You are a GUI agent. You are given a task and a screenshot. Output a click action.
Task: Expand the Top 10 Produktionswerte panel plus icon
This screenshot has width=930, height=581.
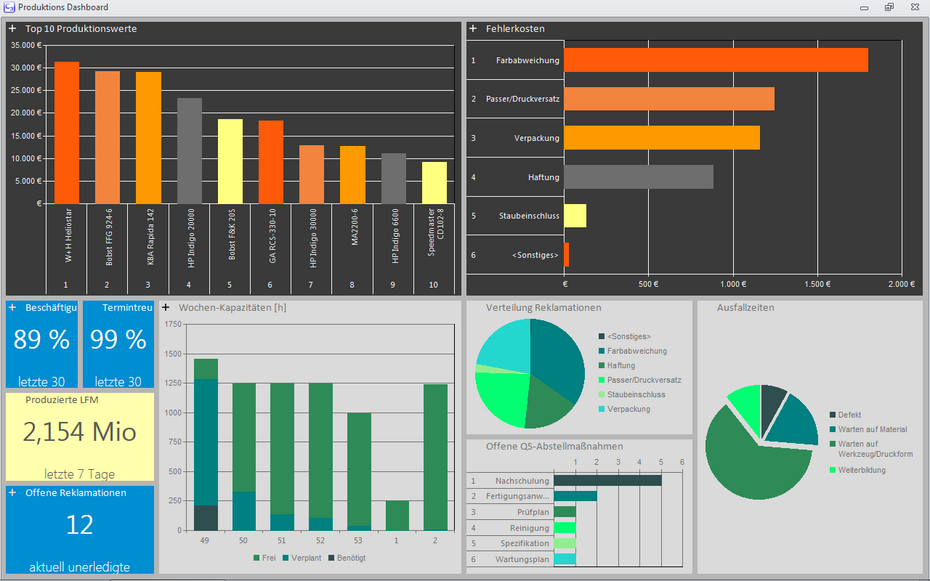12,28
